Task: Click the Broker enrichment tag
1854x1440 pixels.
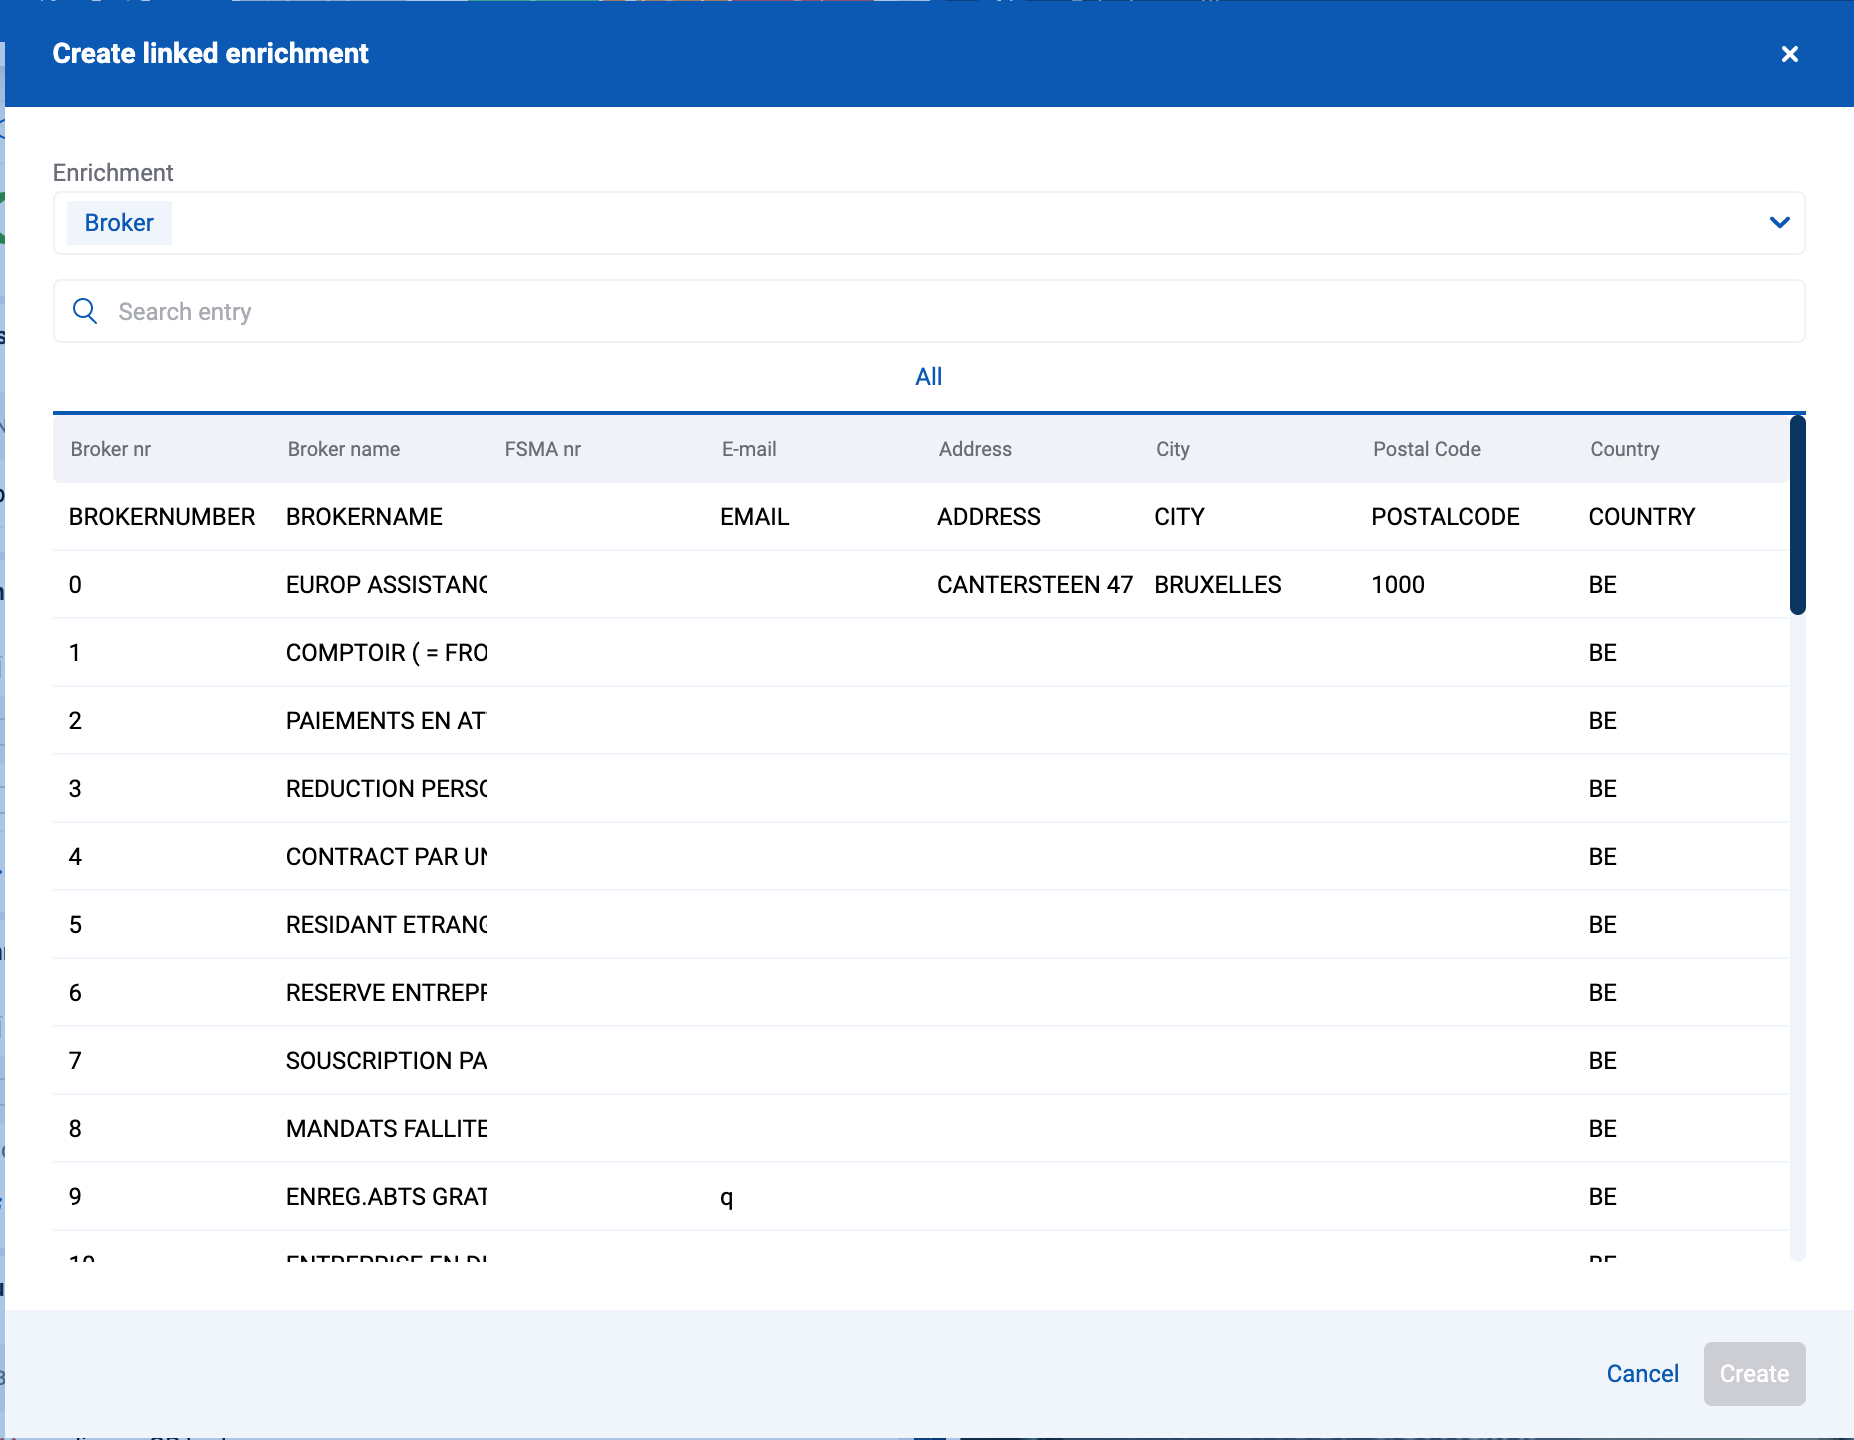Action: [119, 223]
